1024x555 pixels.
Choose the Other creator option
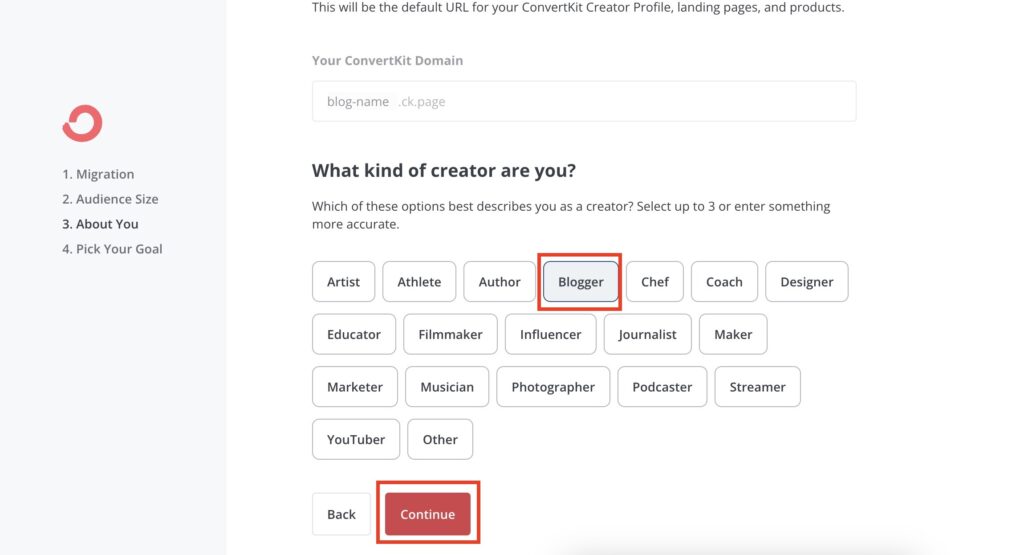coord(440,439)
